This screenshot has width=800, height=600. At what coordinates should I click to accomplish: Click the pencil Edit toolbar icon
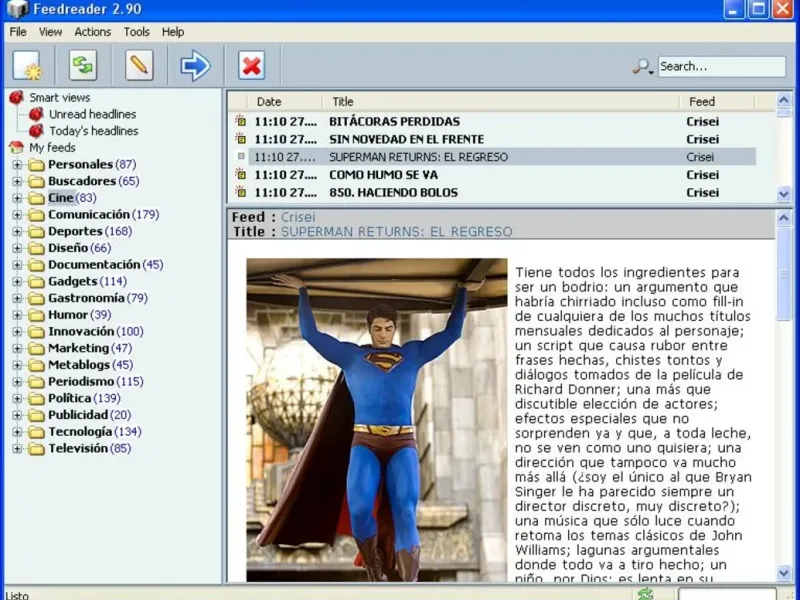click(139, 65)
